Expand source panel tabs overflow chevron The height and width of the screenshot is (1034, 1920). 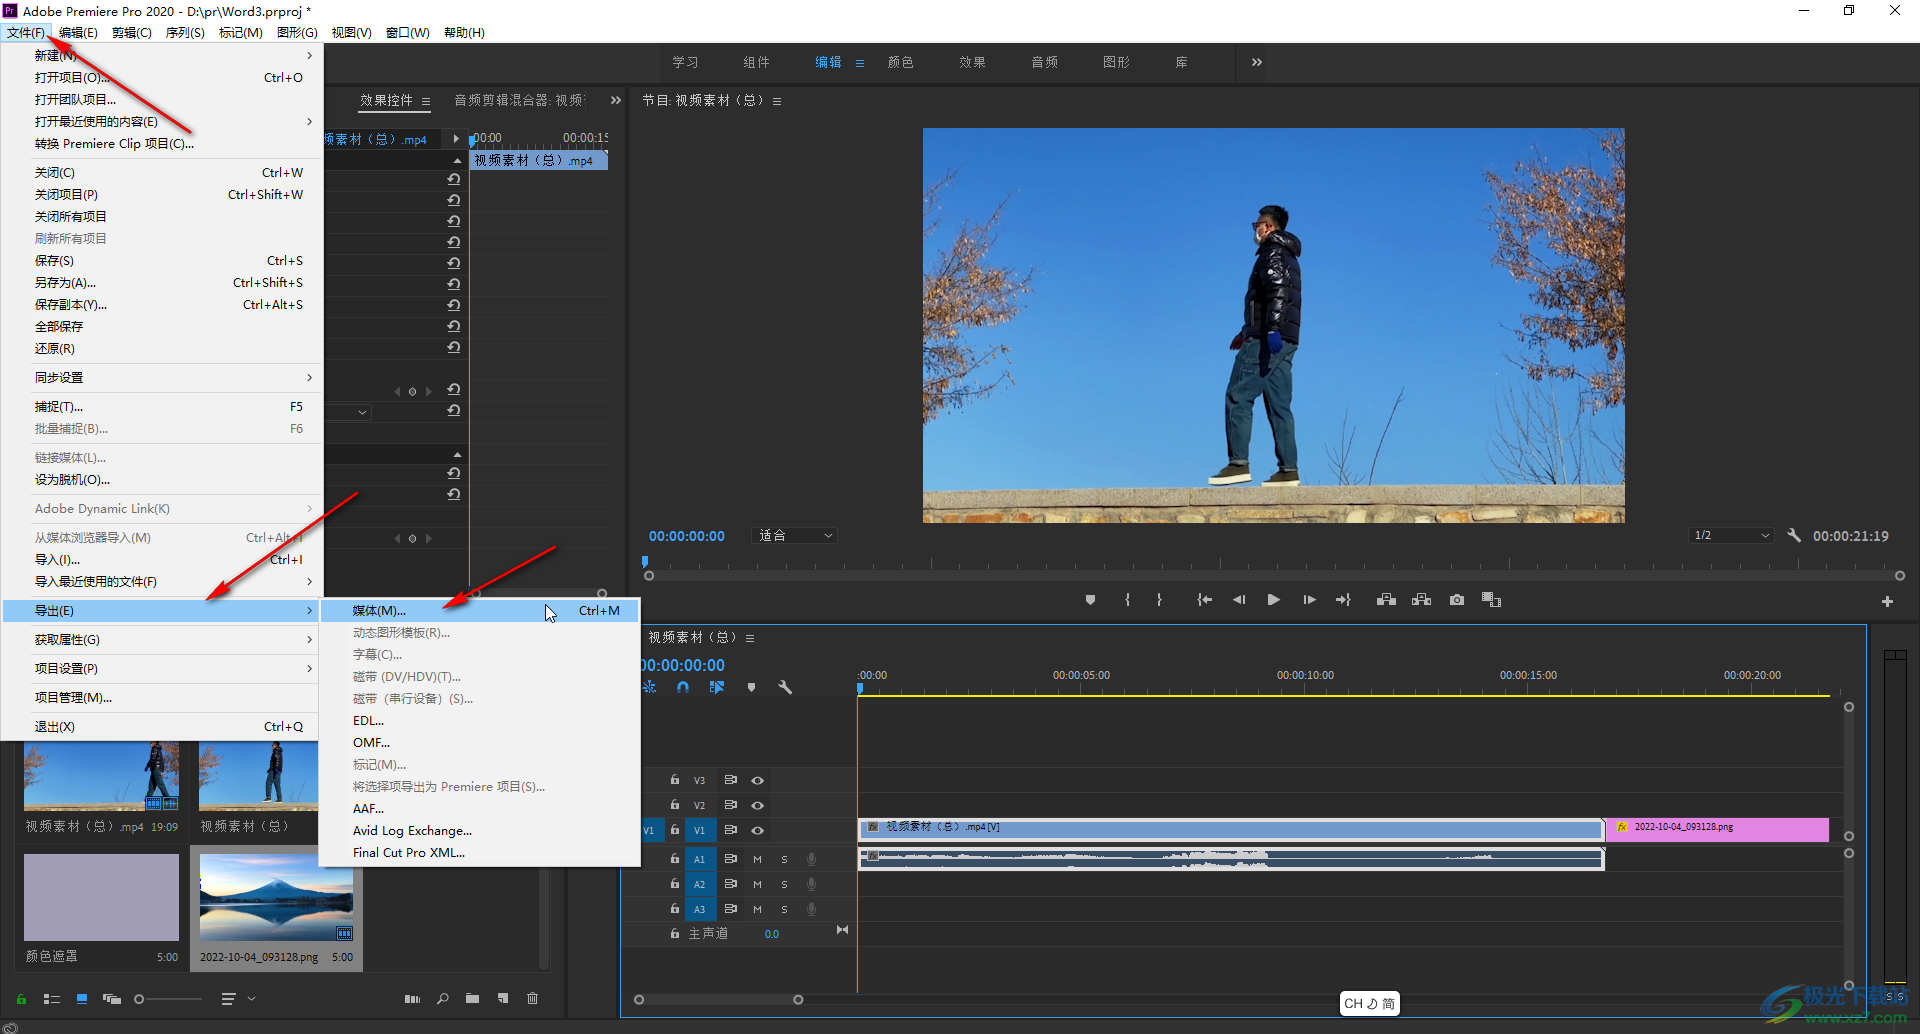tap(616, 100)
